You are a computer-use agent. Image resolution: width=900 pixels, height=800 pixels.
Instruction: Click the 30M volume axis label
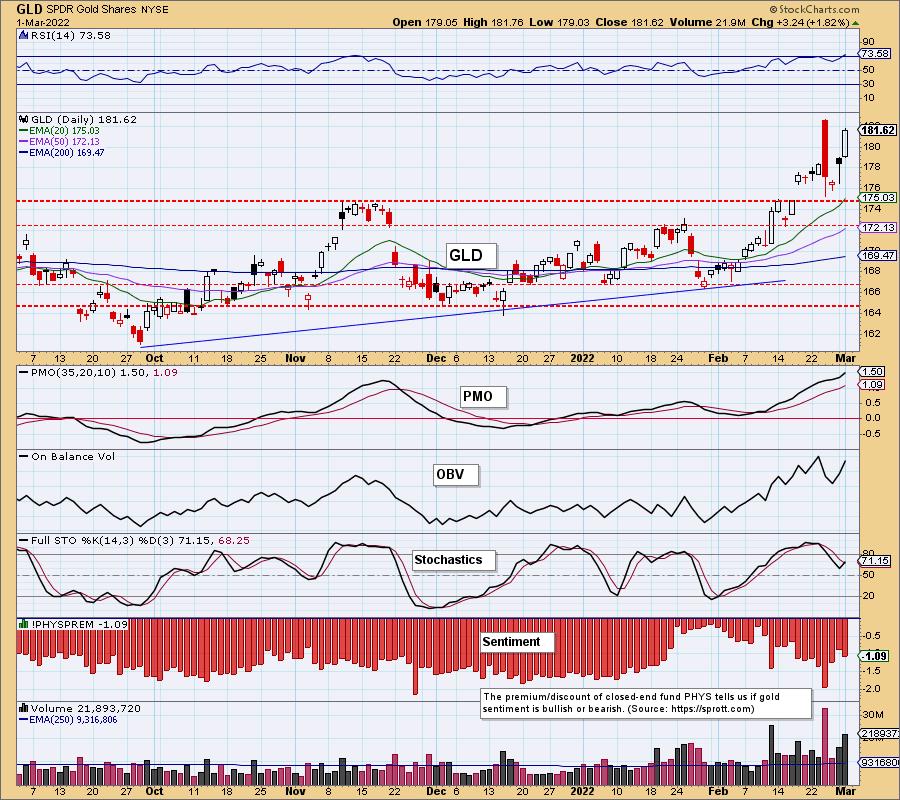(x=872, y=714)
